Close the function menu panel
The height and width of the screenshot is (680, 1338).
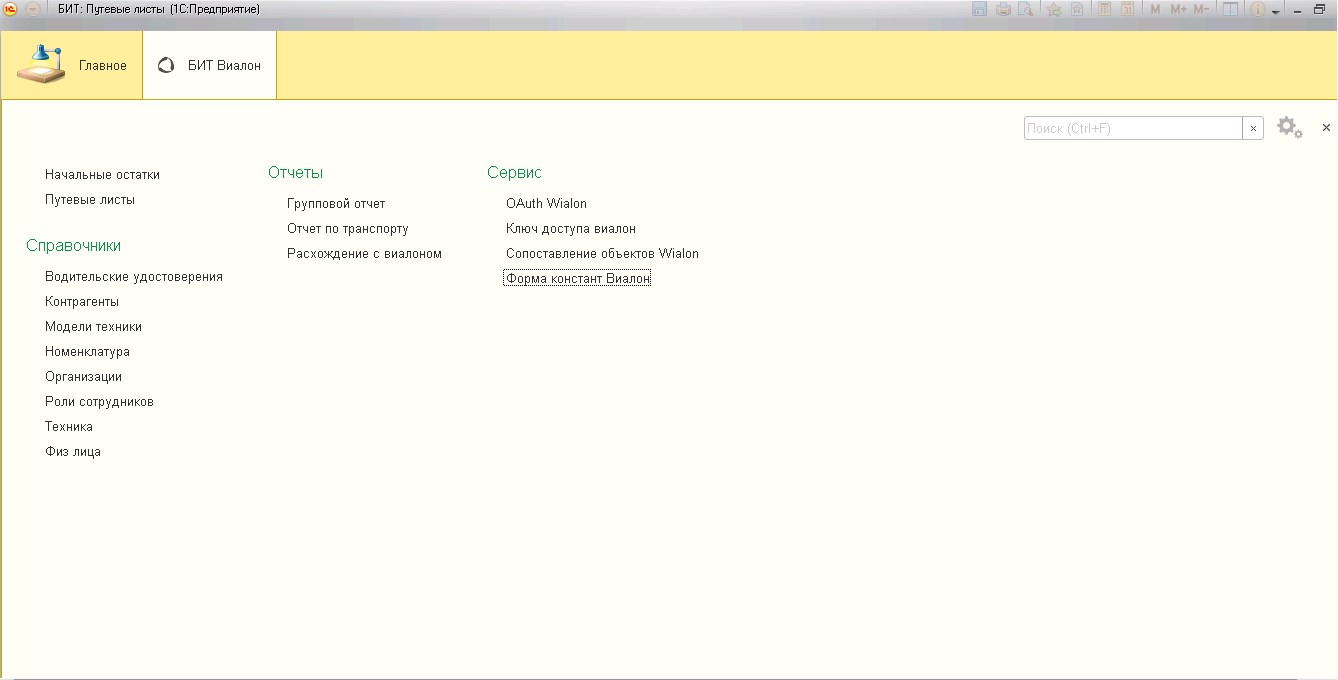1326,128
